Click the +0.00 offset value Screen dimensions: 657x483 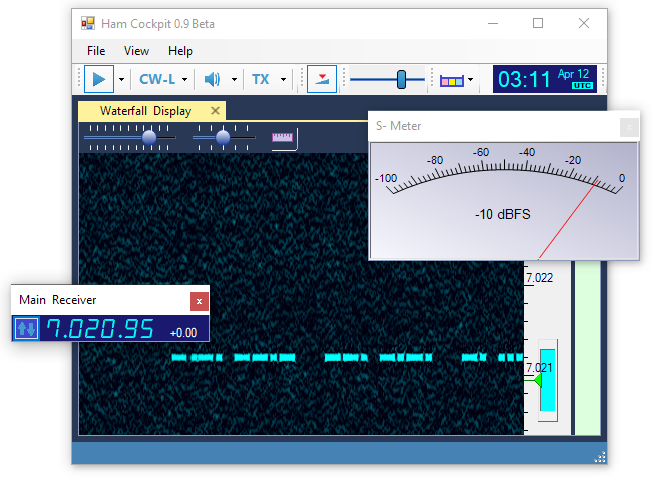(x=184, y=333)
